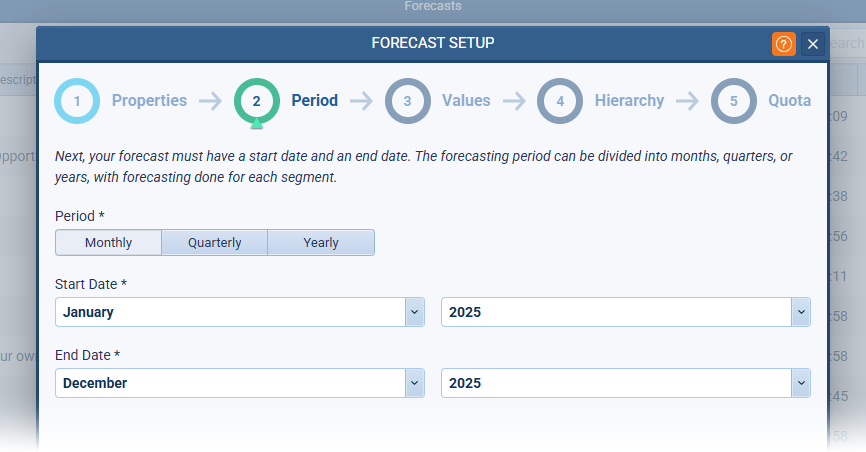
Task: Click the December end month field
Action: [x=230, y=383]
